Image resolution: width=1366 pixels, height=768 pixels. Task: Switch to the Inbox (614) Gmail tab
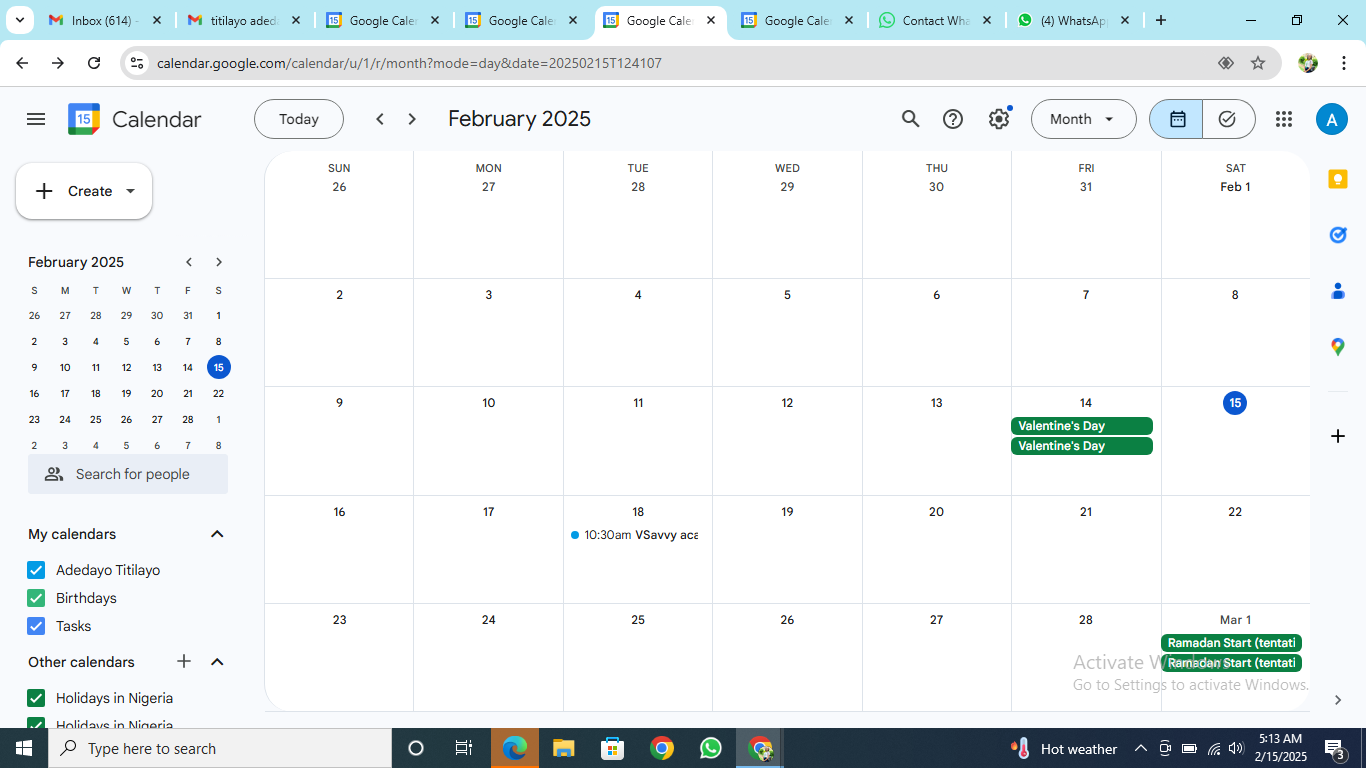[106, 20]
